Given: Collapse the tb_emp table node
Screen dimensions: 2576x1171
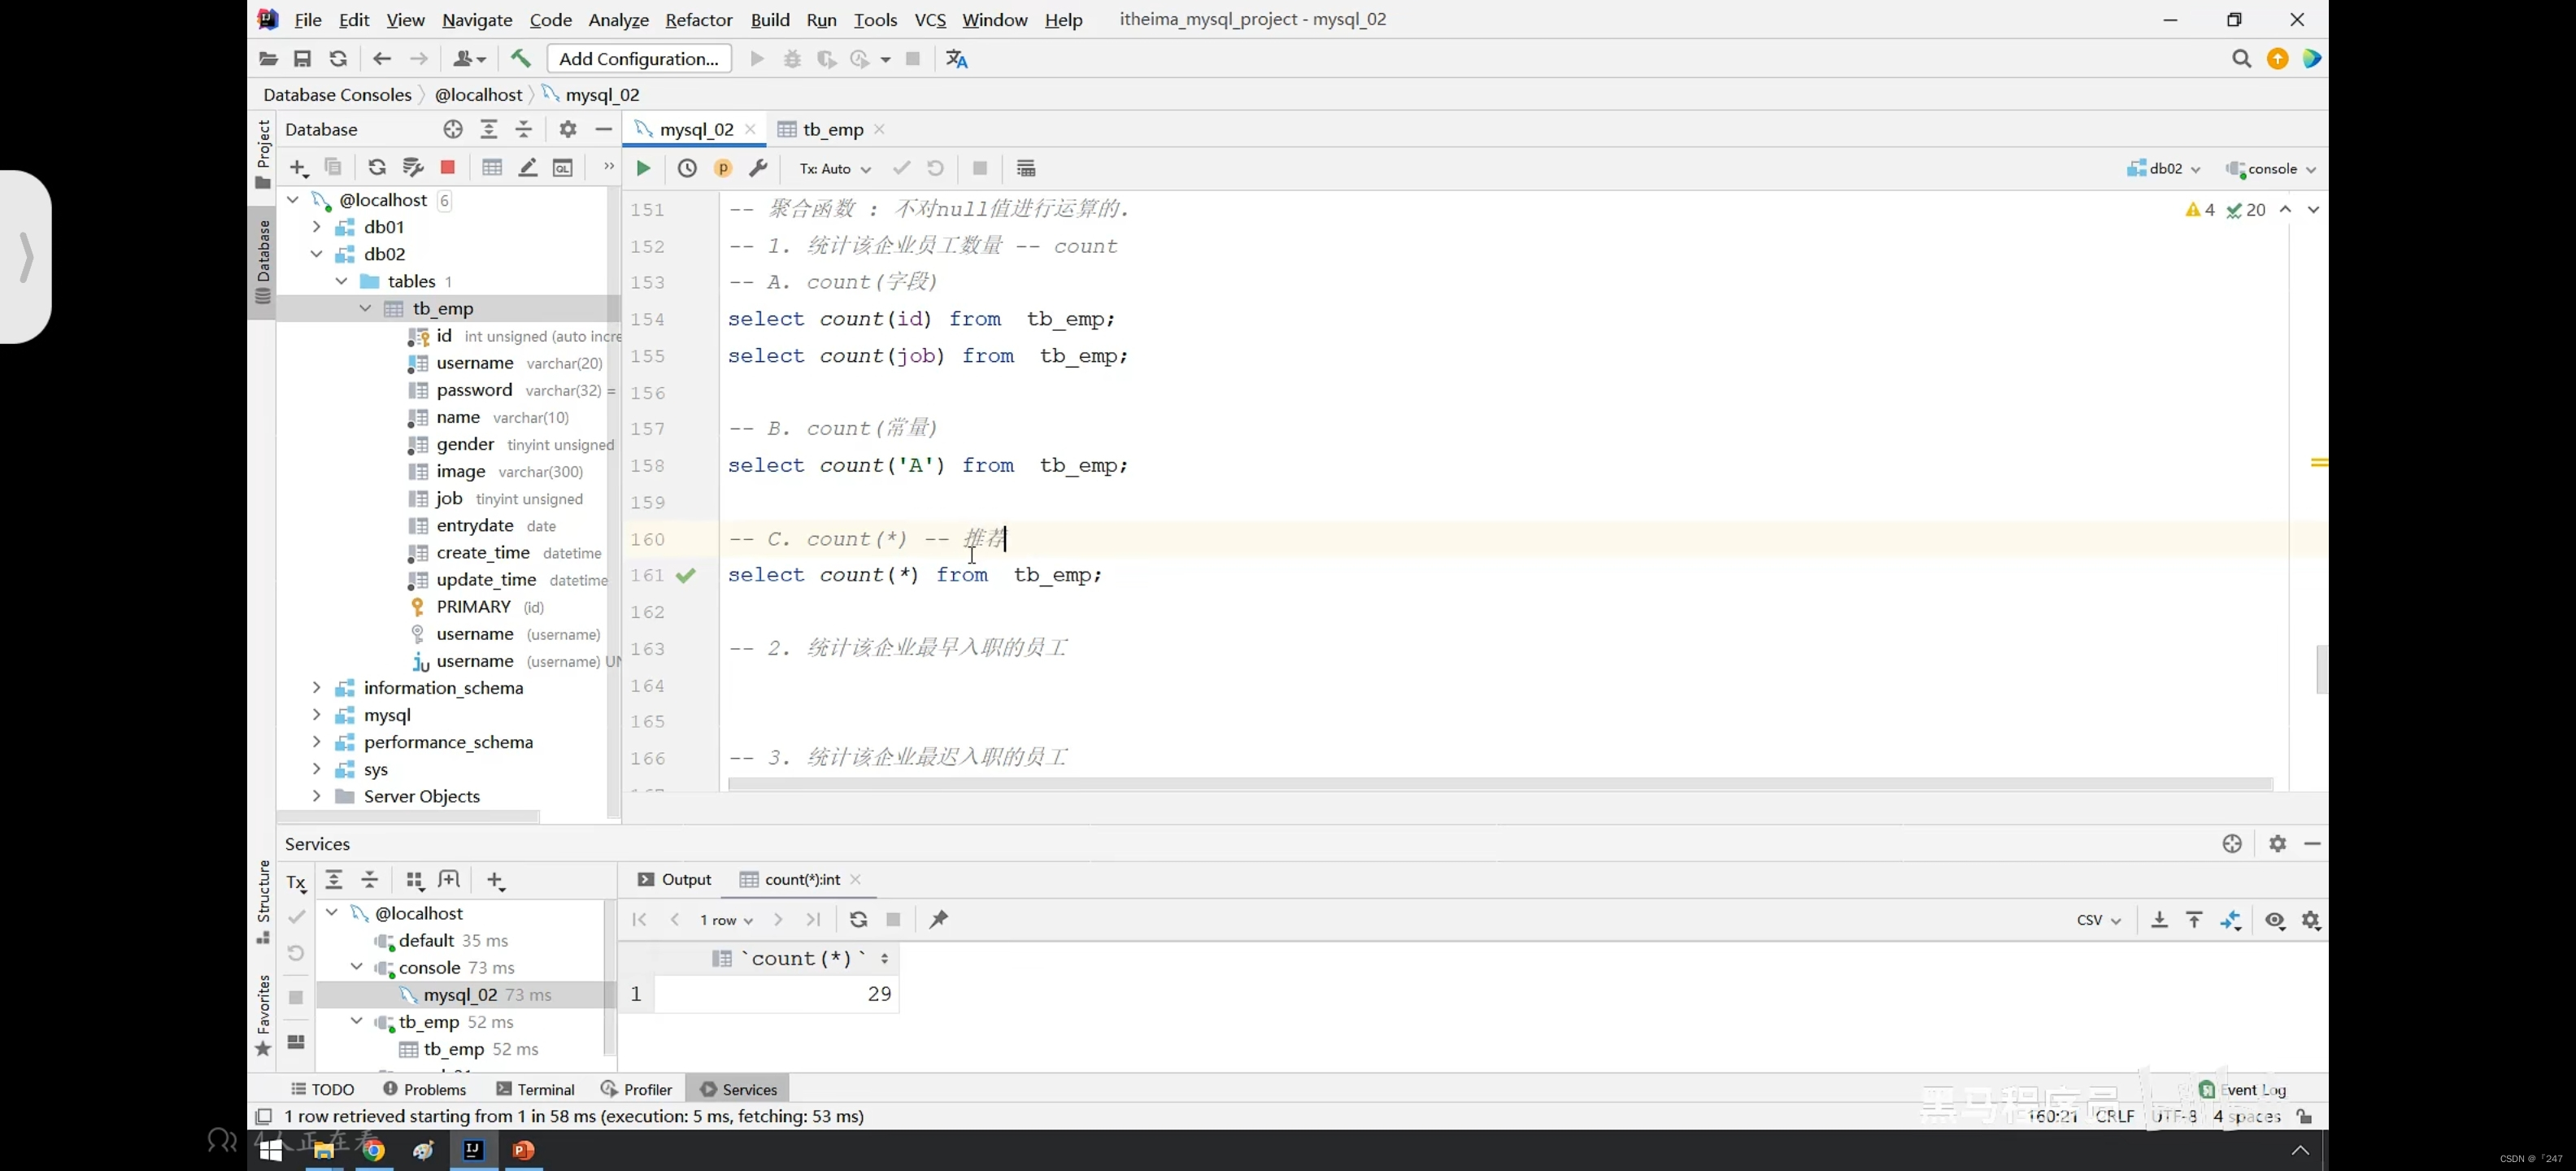Looking at the screenshot, I should click(x=365, y=308).
